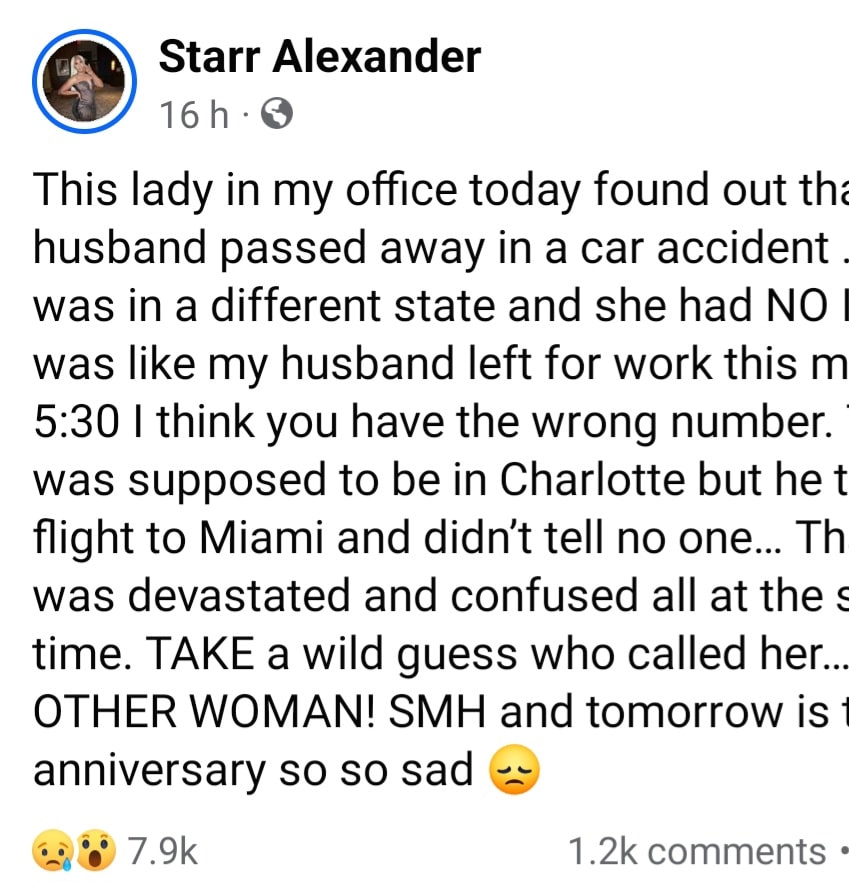Open Starr Alexander's profile picture
The height and width of the screenshot is (882, 849).
84,80
